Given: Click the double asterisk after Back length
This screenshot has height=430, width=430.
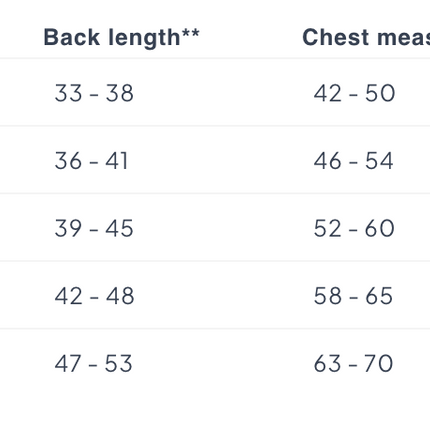Looking at the screenshot, I should coord(191,33).
